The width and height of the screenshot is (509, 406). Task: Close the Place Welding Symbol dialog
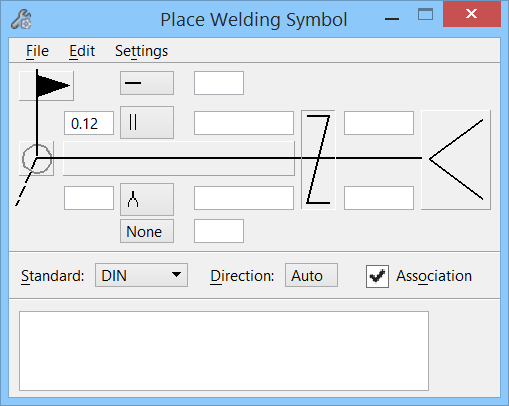click(472, 14)
